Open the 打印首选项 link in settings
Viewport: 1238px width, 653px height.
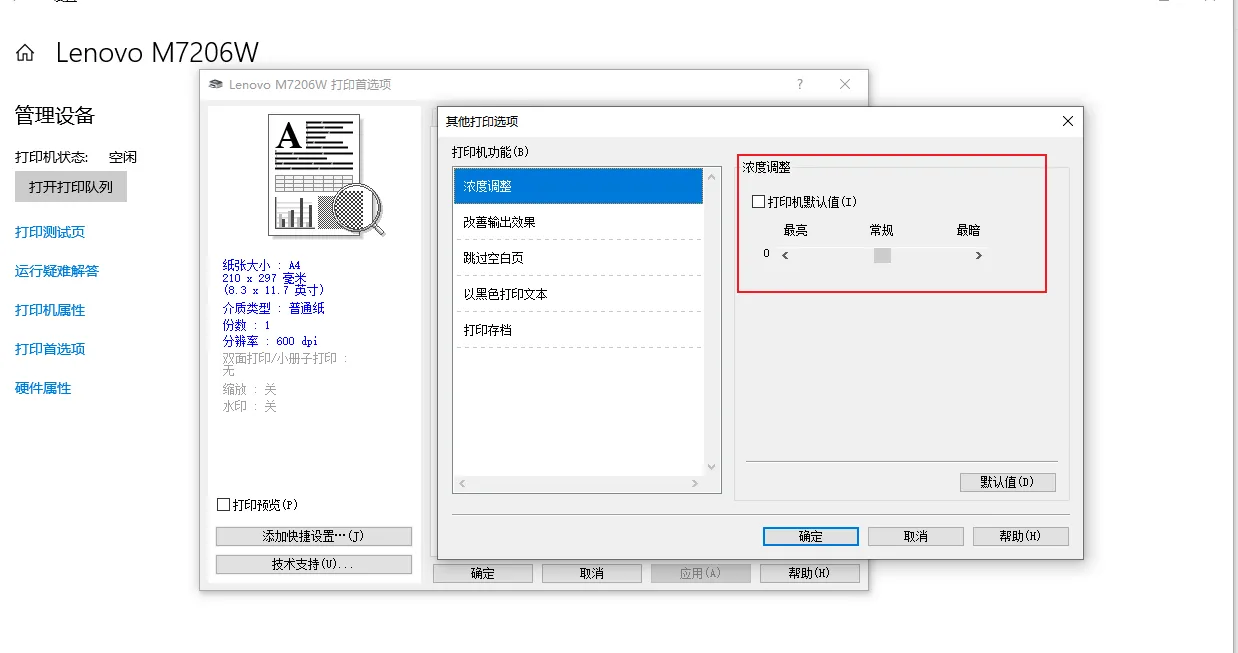(50, 349)
